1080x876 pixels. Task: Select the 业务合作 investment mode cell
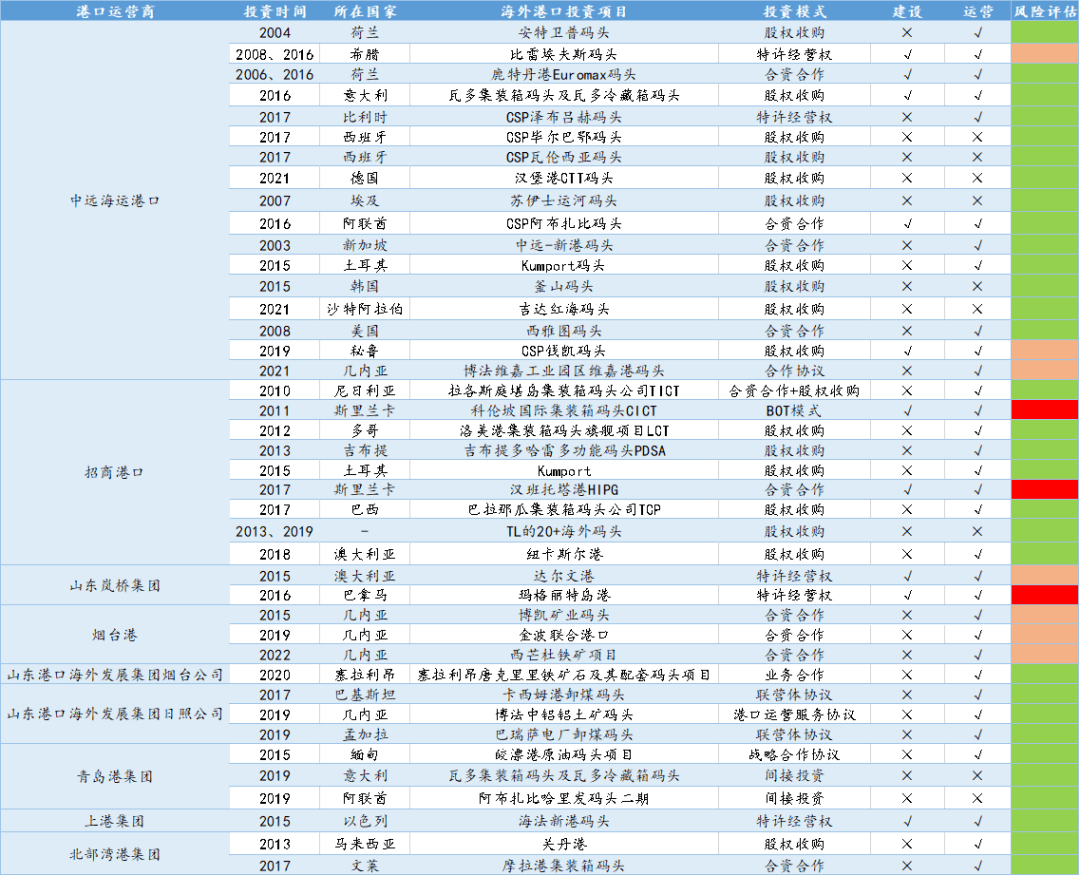coord(795,675)
